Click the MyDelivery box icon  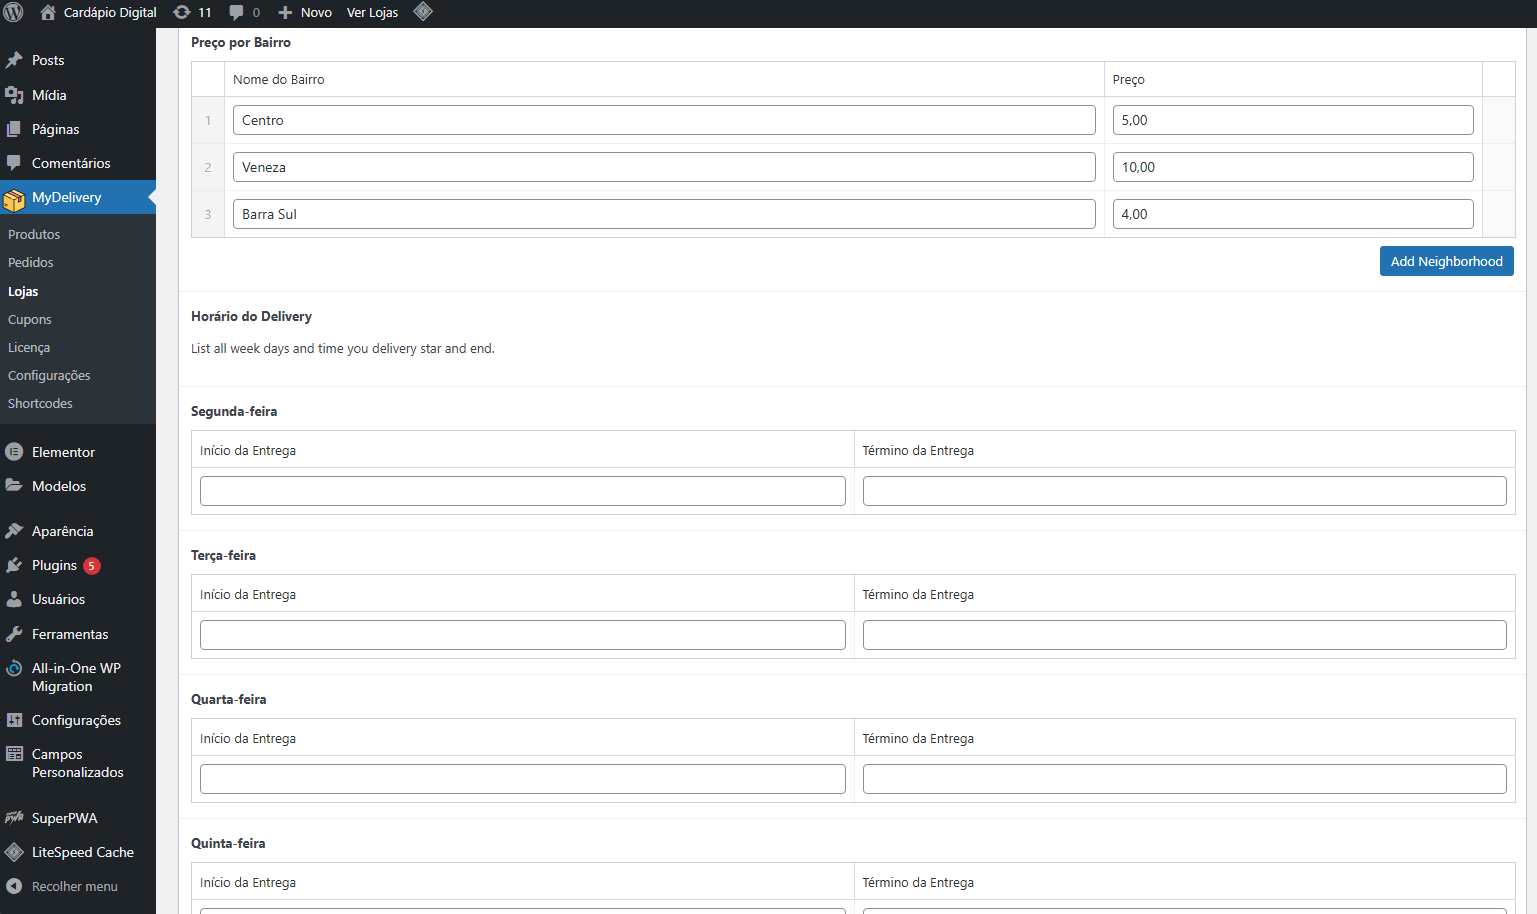pyautogui.click(x=14, y=199)
